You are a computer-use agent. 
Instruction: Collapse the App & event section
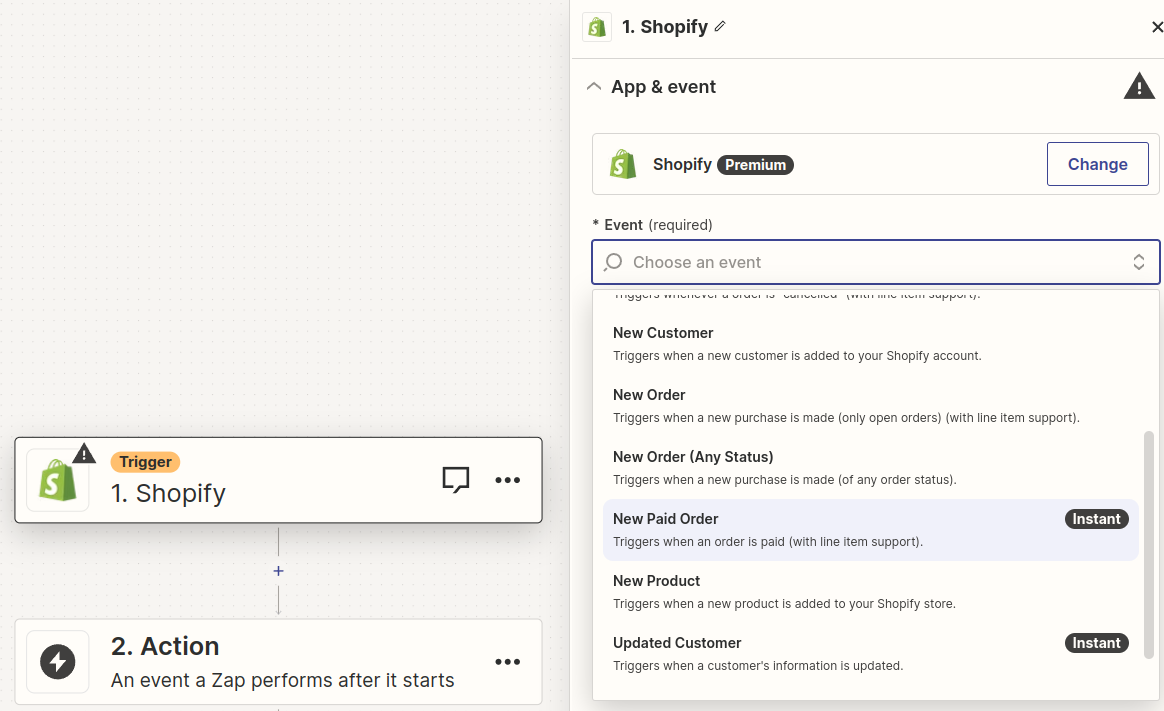click(593, 87)
